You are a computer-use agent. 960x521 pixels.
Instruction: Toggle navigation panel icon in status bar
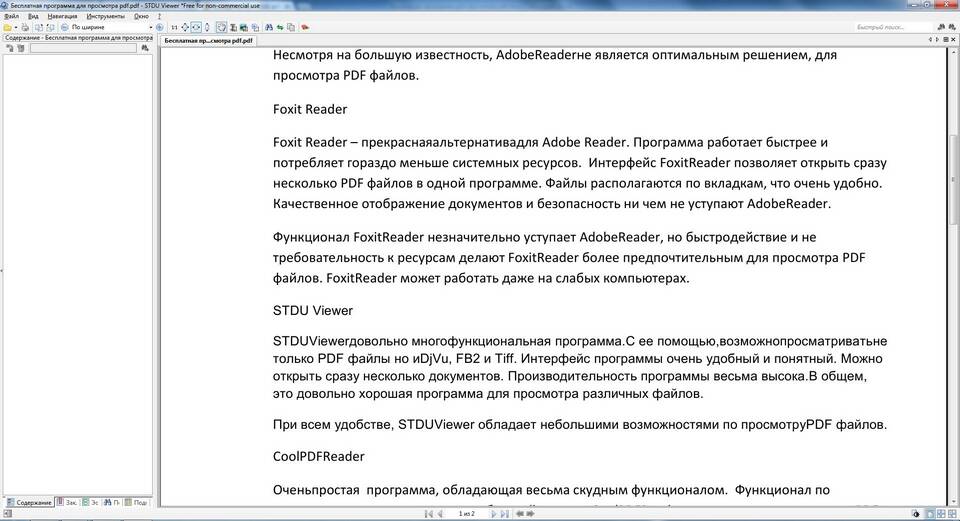(6, 514)
